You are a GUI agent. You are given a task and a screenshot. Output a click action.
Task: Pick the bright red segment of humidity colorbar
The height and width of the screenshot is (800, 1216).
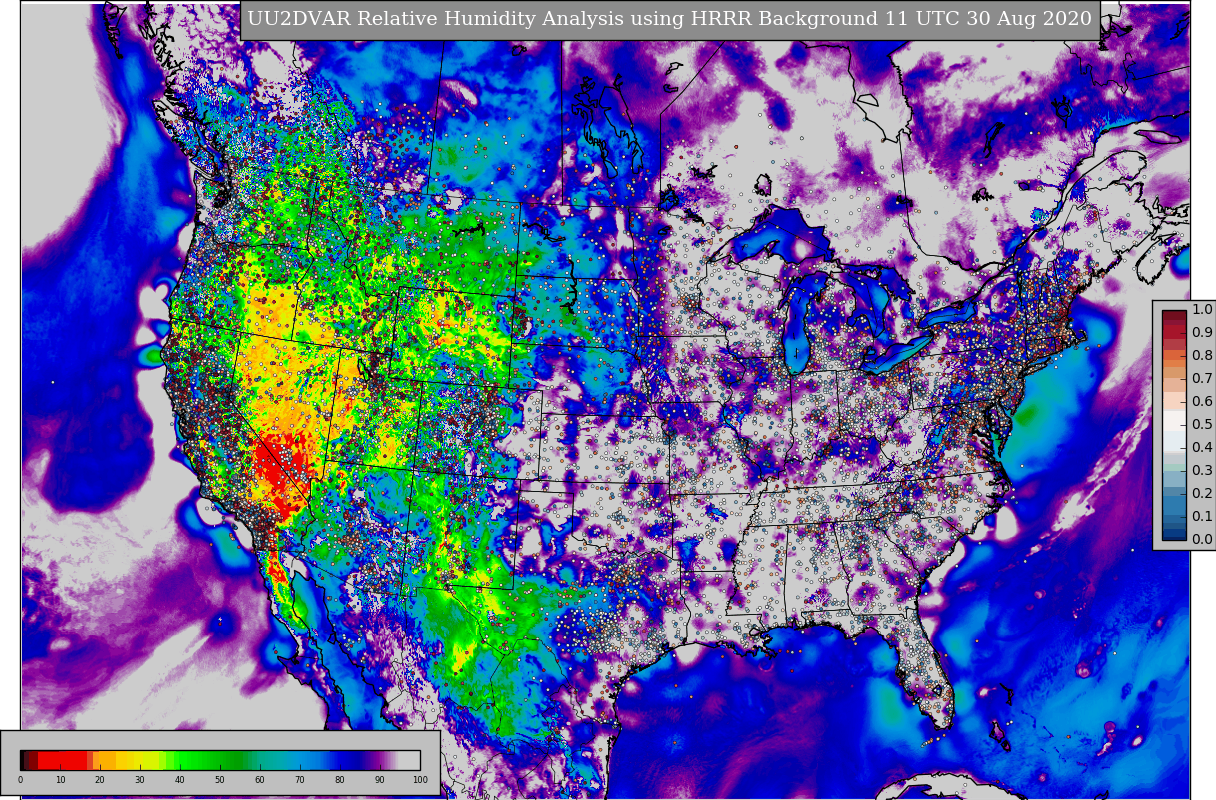click(62, 760)
